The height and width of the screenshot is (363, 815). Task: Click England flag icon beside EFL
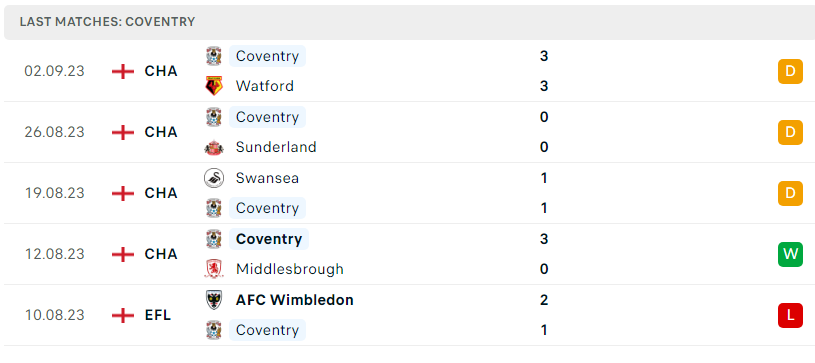click(x=123, y=315)
